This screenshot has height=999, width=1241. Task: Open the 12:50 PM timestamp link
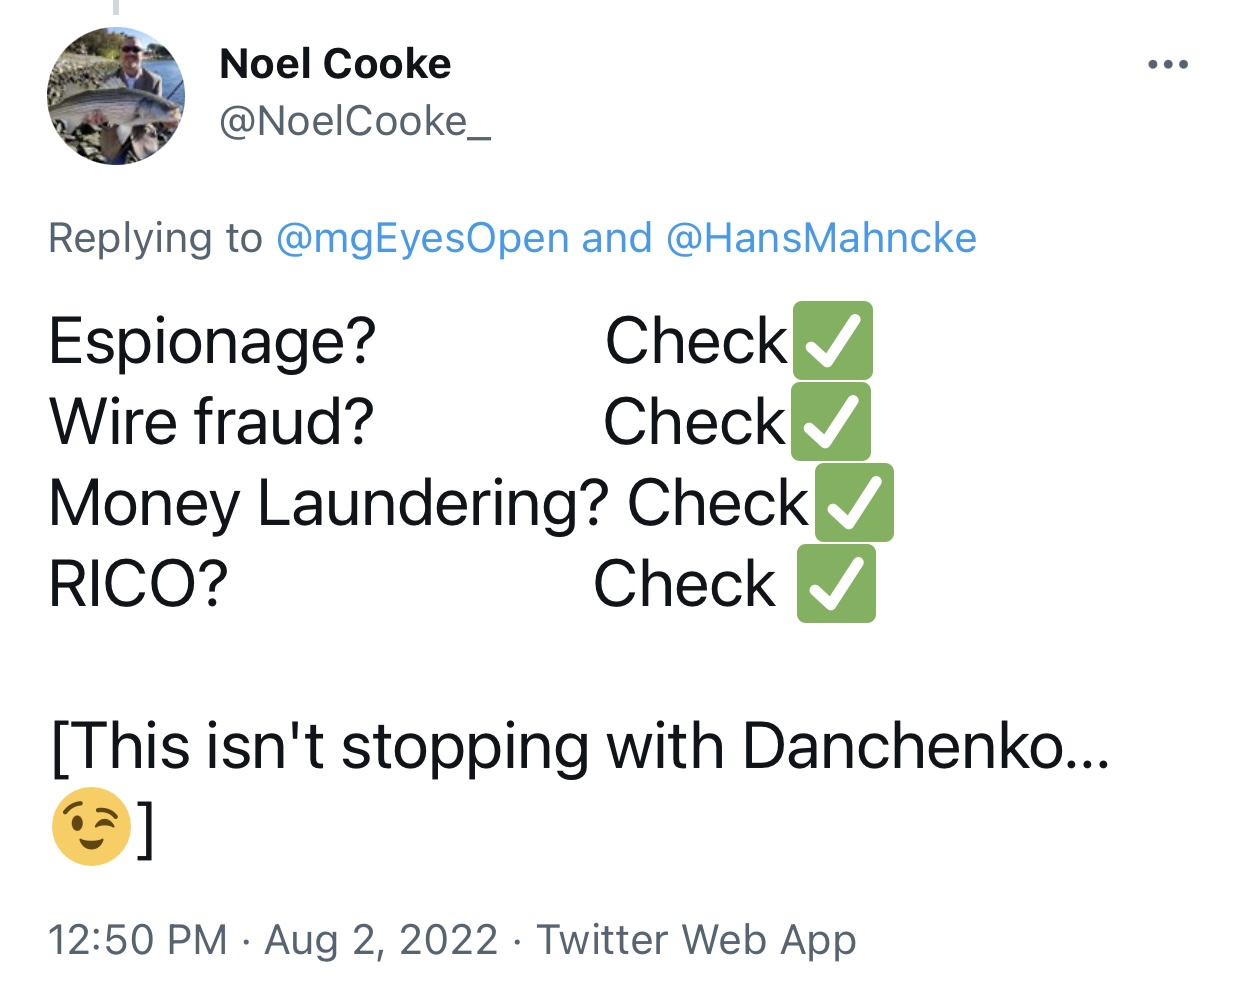pyautogui.click(x=138, y=940)
